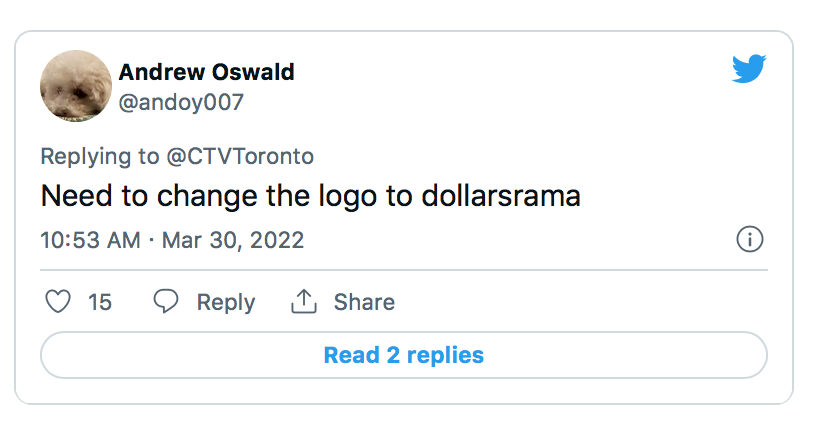
Task: Click the tweet text about dollarsrama
Action: click(310, 196)
